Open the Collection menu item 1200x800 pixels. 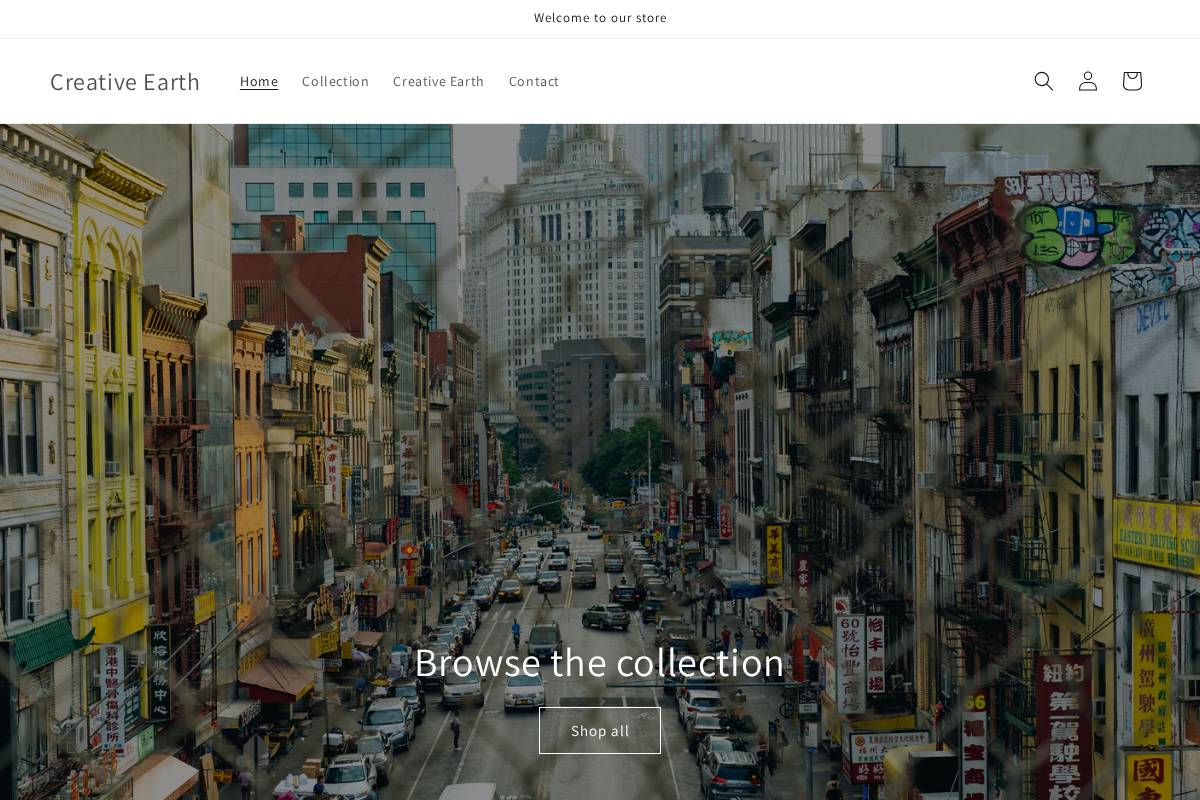click(x=335, y=81)
